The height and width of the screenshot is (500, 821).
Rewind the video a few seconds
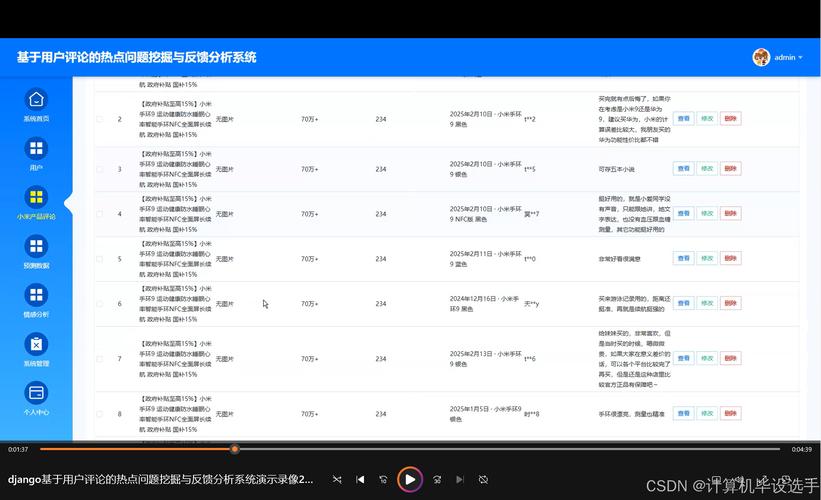pos(383,479)
